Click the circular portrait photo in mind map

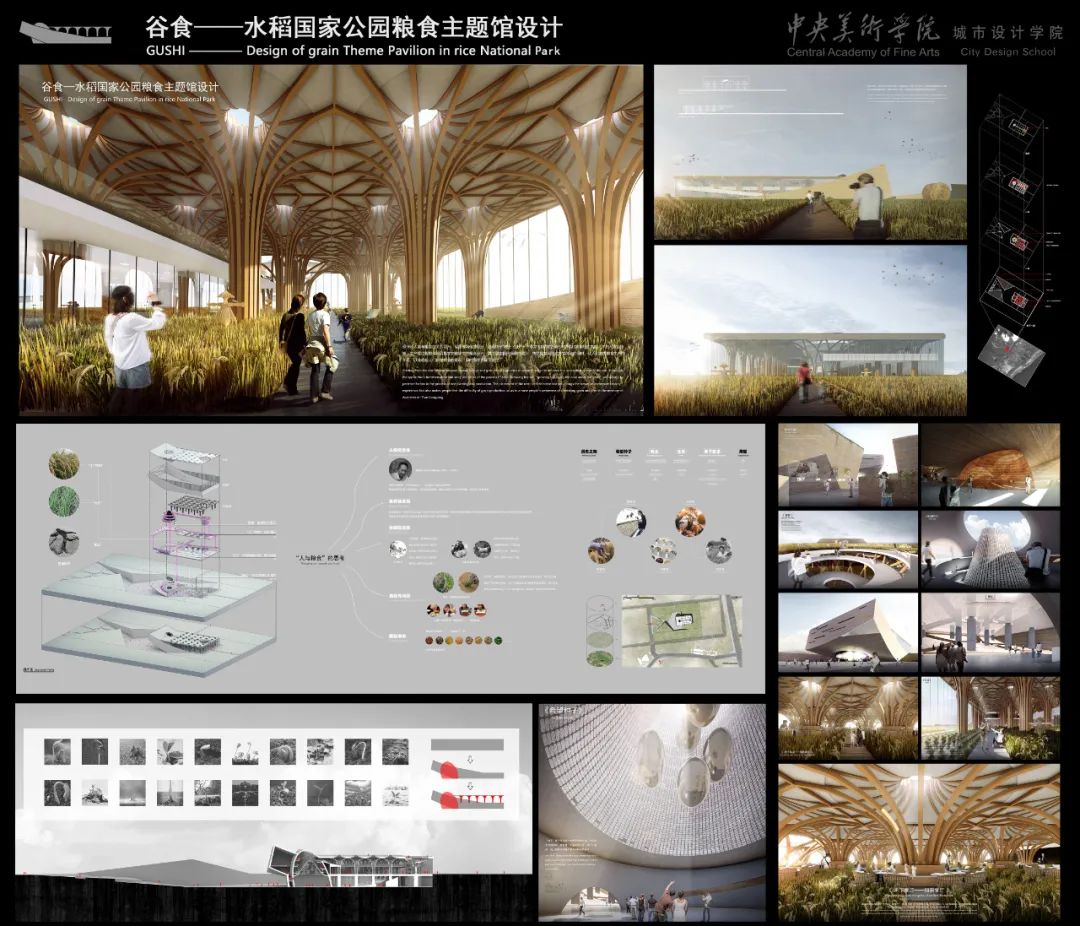pyautogui.click(x=400, y=469)
